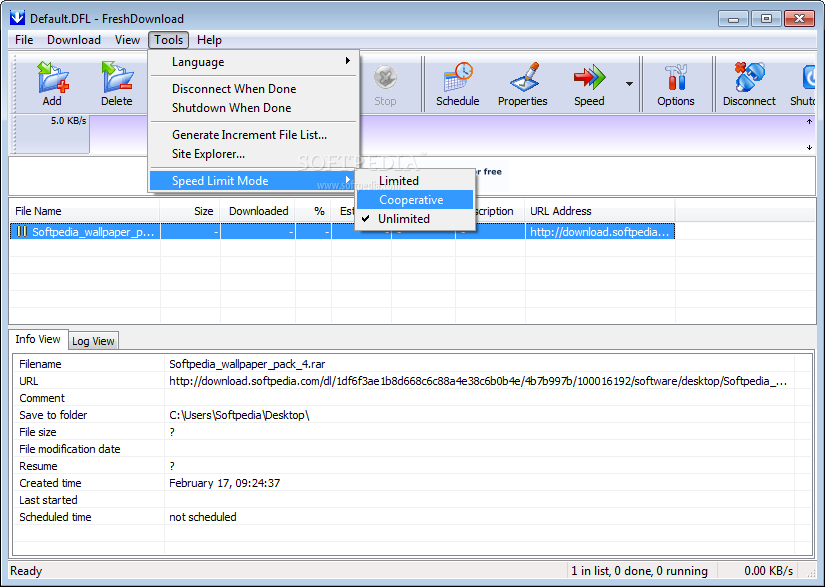
Task: Click the paused status icon of Softpedia_wallpaper row
Action: point(22,231)
